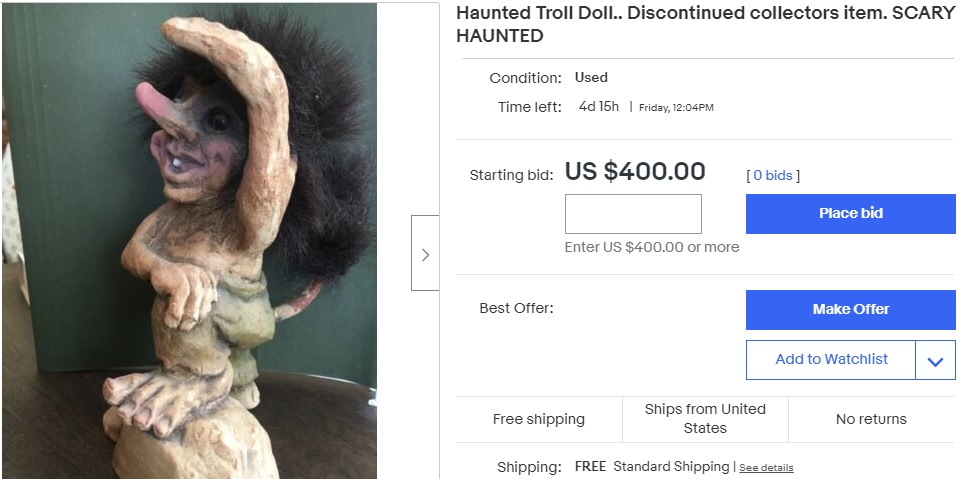966x479 pixels.
Task: Select the Free shipping info cell
Action: click(x=539, y=419)
